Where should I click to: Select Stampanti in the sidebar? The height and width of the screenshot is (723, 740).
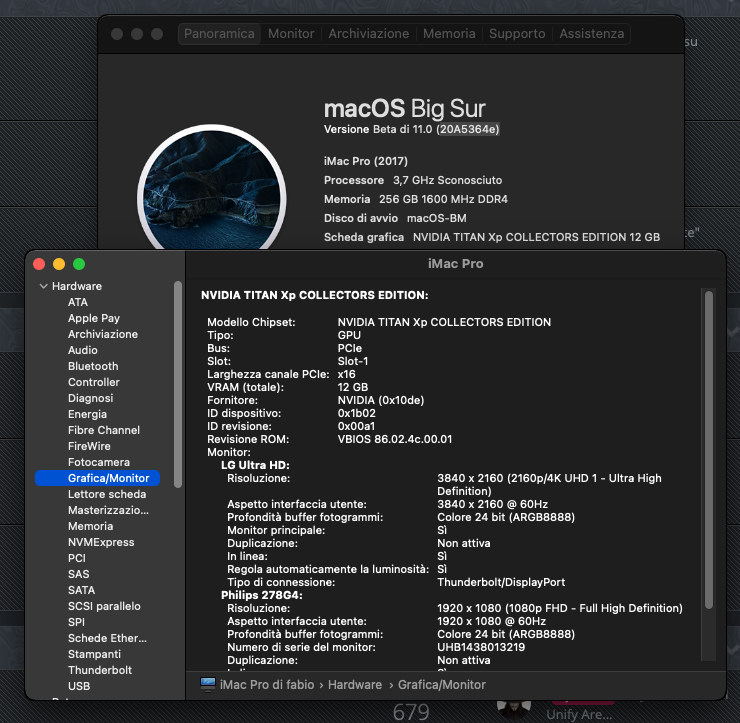click(94, 655)
